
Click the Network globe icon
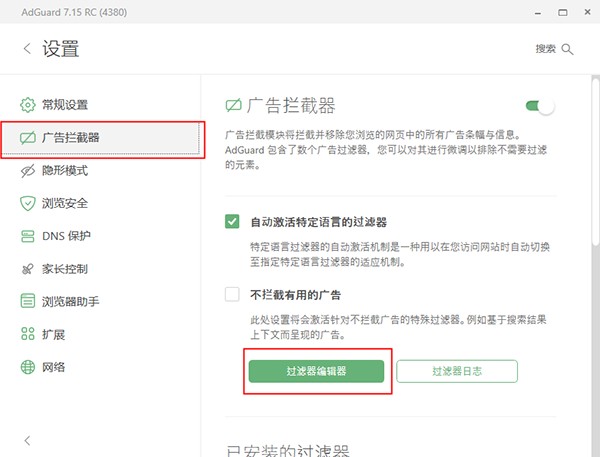(x=27, y=367)
